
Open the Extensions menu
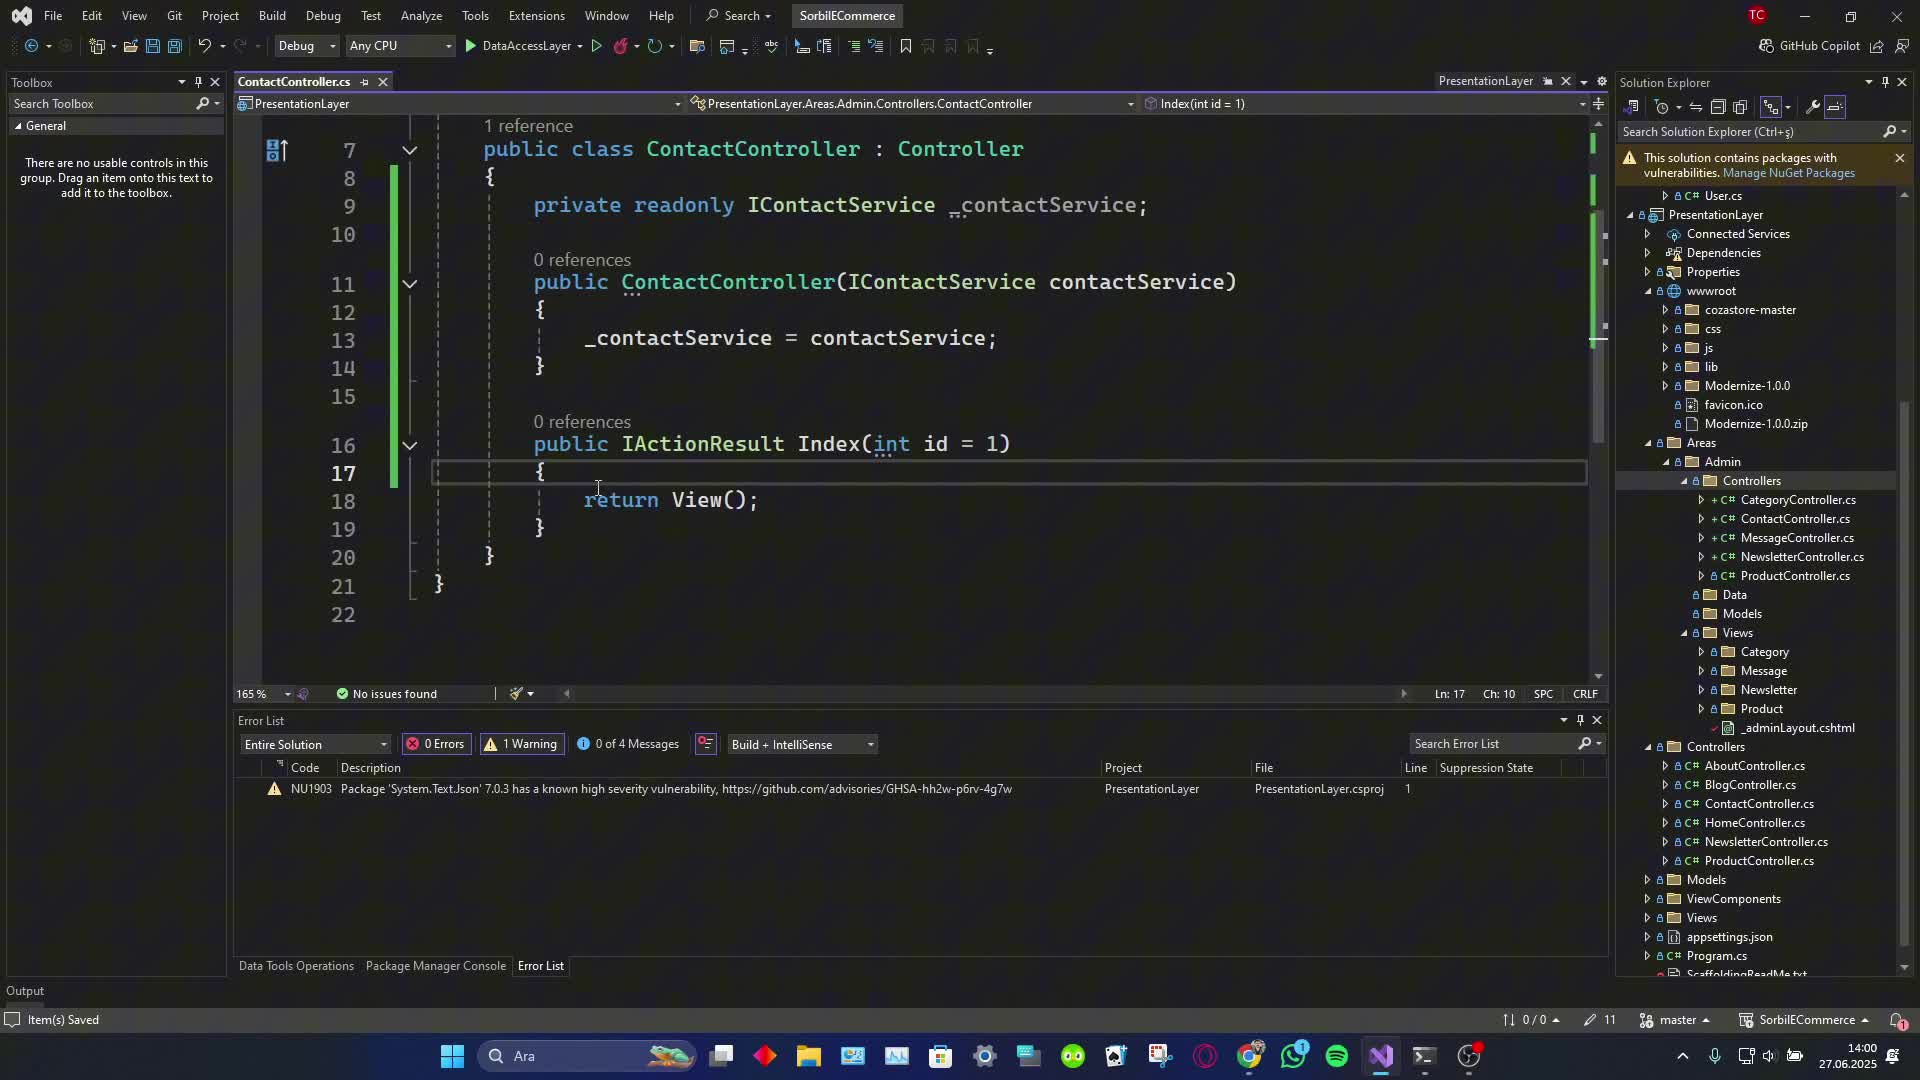coord(536,16)
